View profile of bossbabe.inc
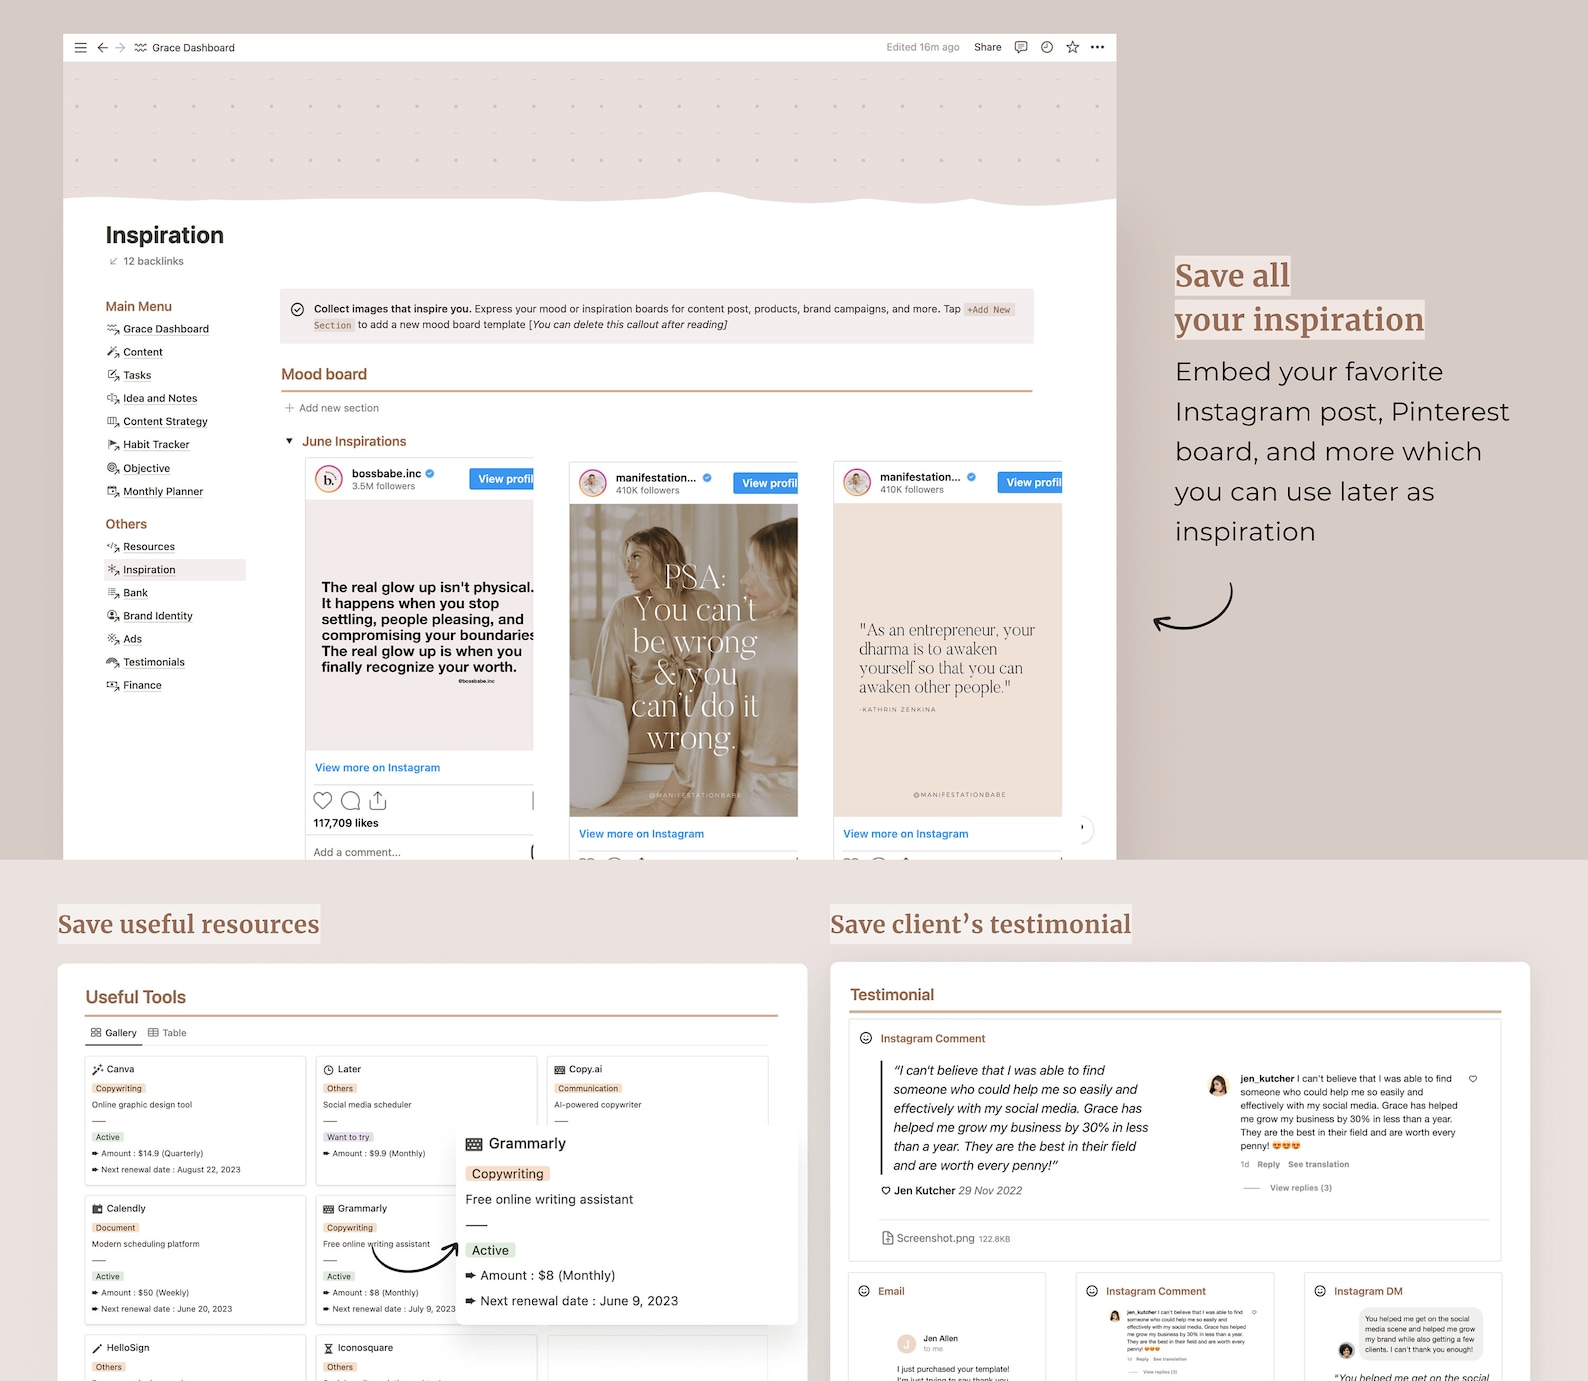The image size is (1588, 1381). click(x=502, y=479)
